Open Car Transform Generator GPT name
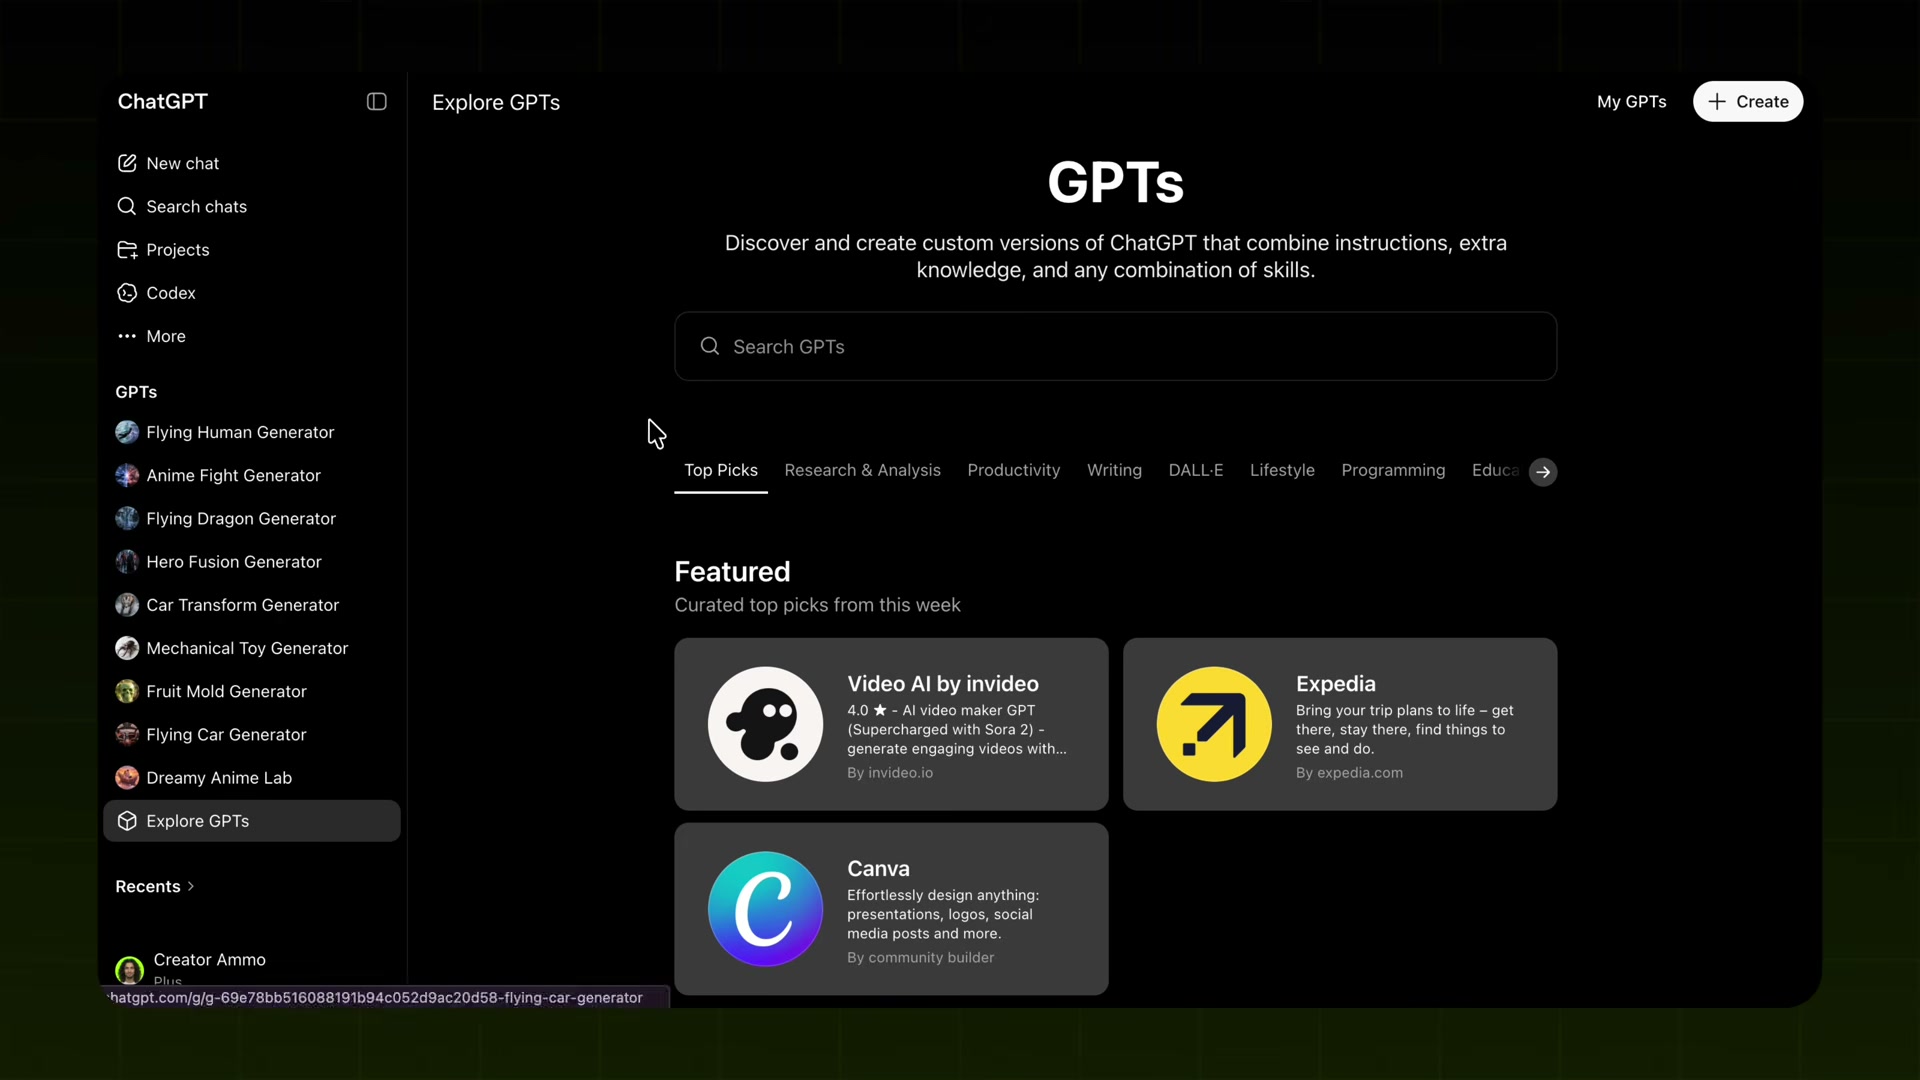Screen dimensions: 1920x1080 click(242, 605)
